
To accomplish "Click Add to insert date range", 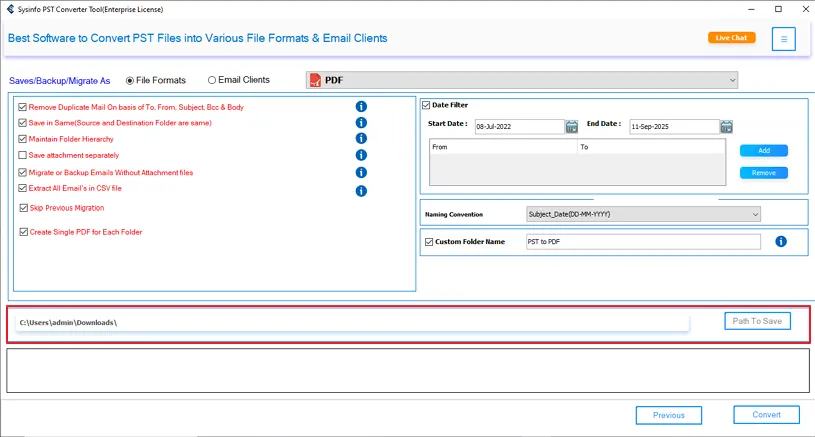I will (763, 151).
